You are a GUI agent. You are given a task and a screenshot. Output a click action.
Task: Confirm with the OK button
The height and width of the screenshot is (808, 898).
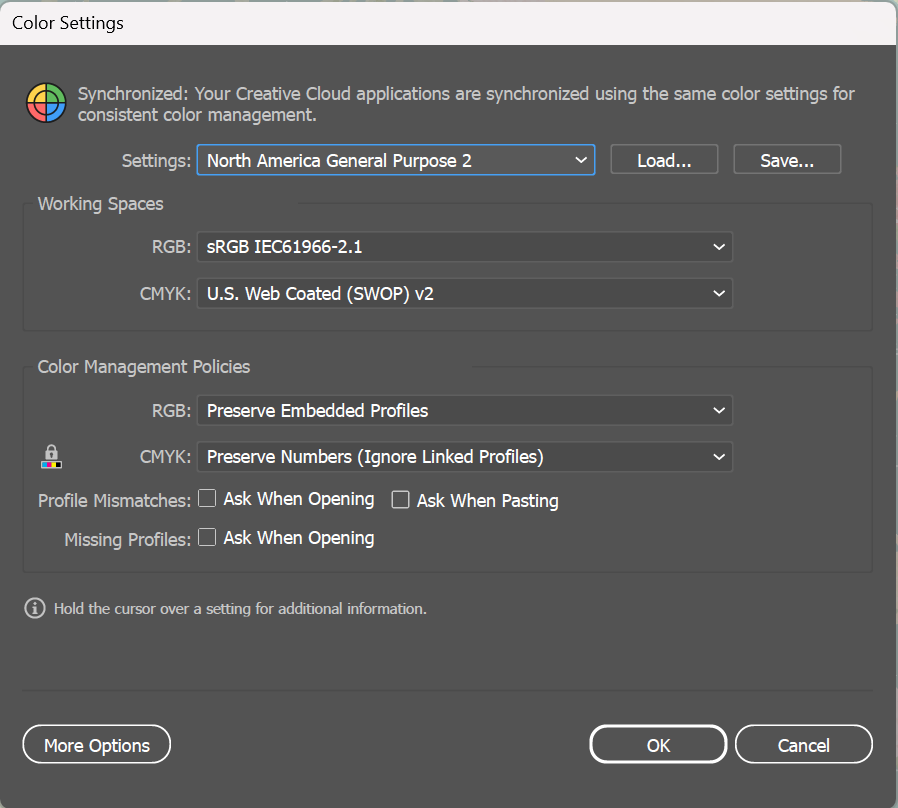pyautogui.click(x=658, y=745)
